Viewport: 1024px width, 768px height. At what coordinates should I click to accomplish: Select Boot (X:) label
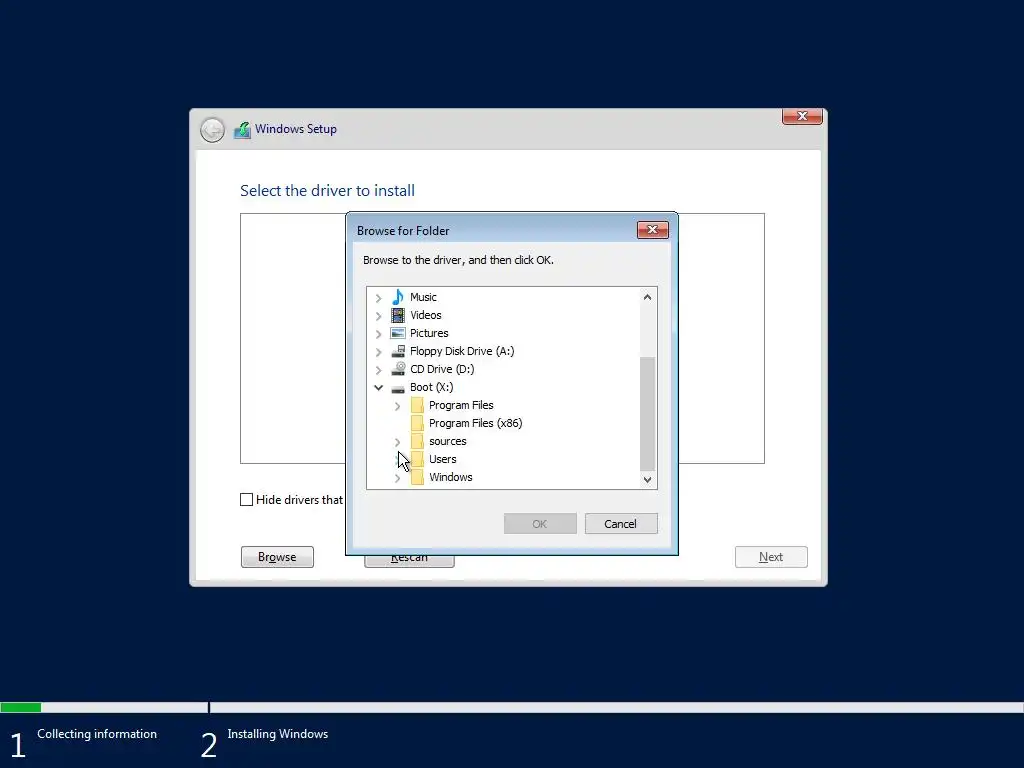[432, 387]
